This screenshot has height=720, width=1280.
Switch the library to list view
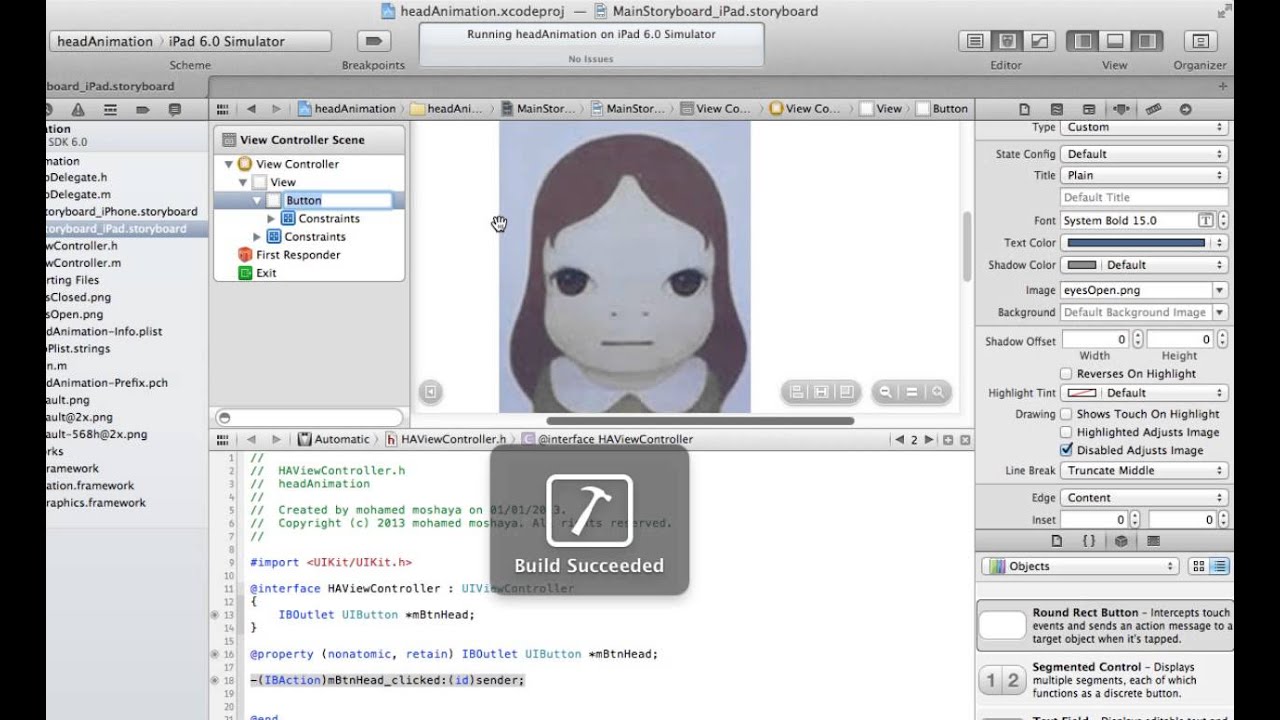[1219, 566]
